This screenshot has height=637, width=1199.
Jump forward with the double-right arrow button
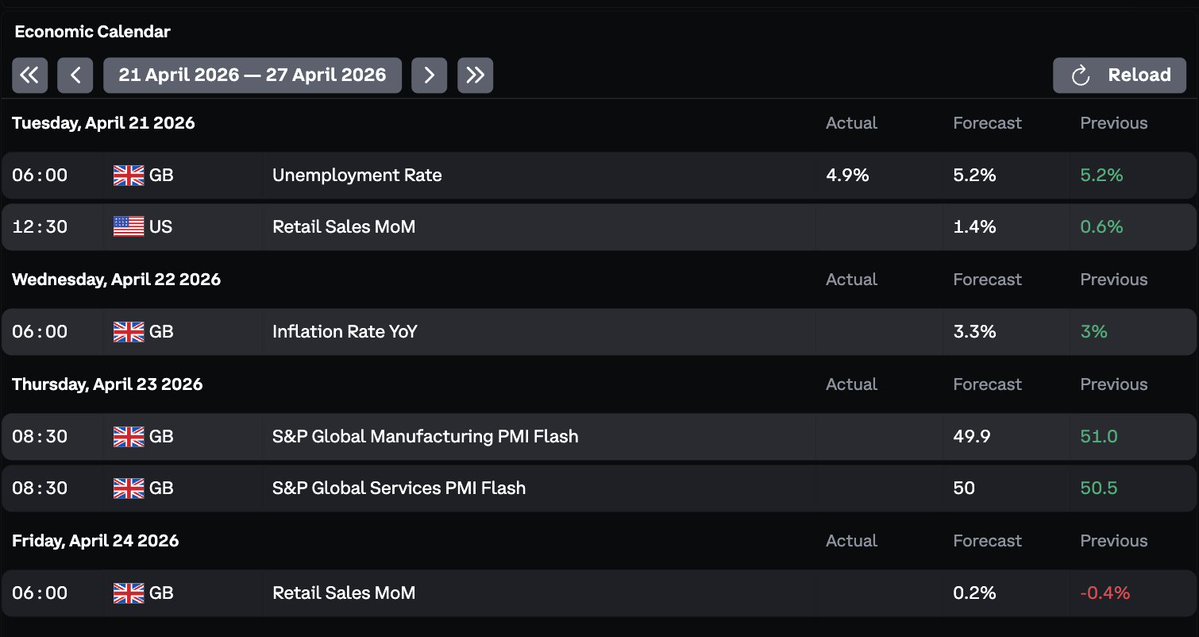pyautogui.click(x=475, y=75)
